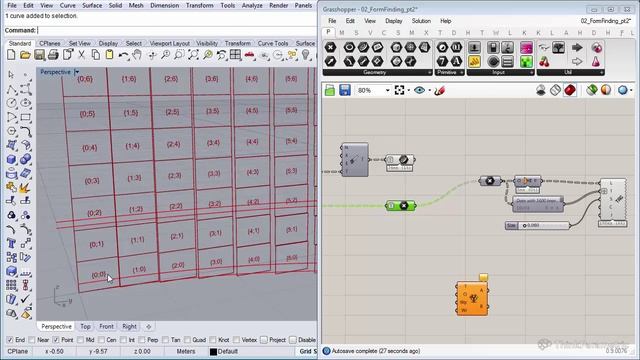Toggle the Tan osnap checkbox
This screenshot has height=360, width=640.
[x=165, y=340]
